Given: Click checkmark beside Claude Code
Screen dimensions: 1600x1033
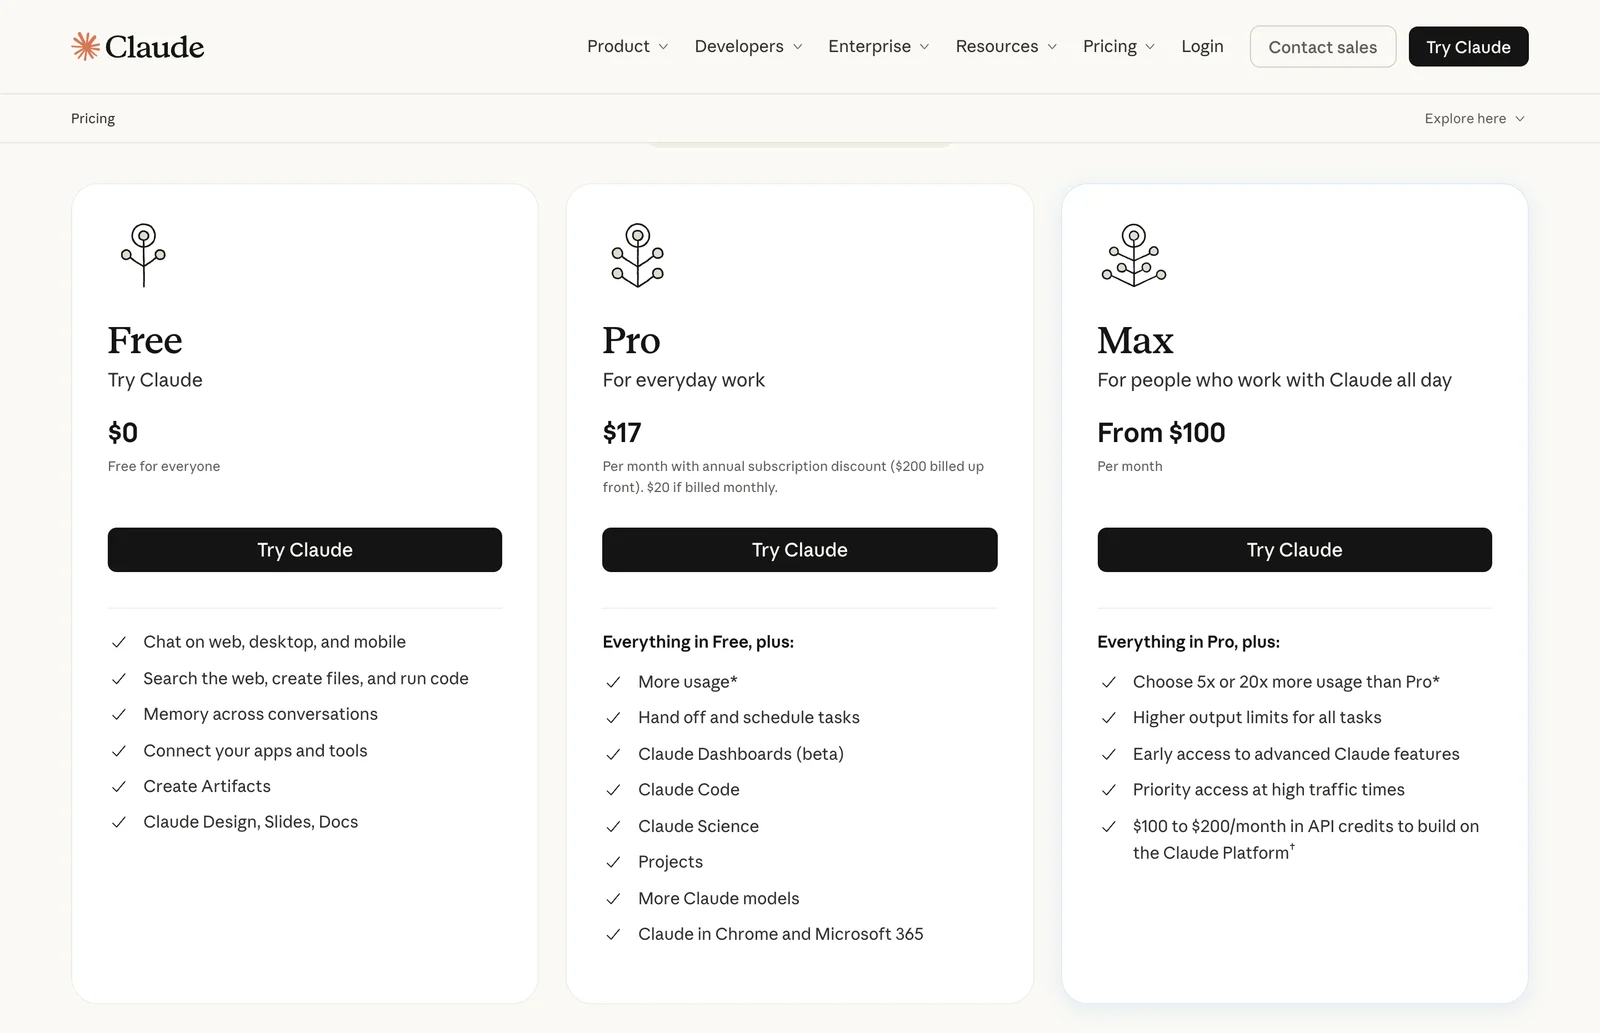Looking at the screenshot, I should pyautogui.click(x=614, y=790).
